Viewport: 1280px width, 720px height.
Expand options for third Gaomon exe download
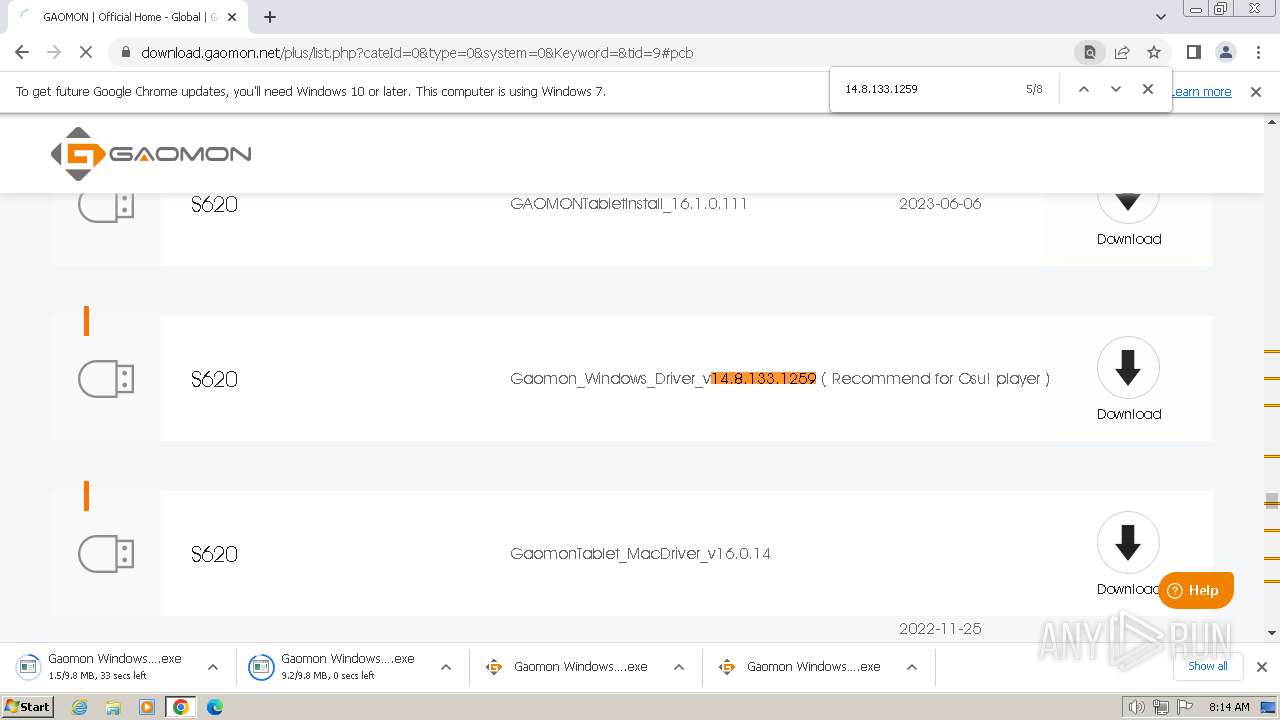click(x=679, y=667)
